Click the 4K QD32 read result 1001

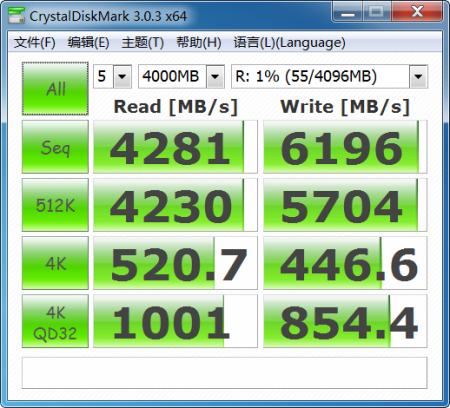(175, 321)
